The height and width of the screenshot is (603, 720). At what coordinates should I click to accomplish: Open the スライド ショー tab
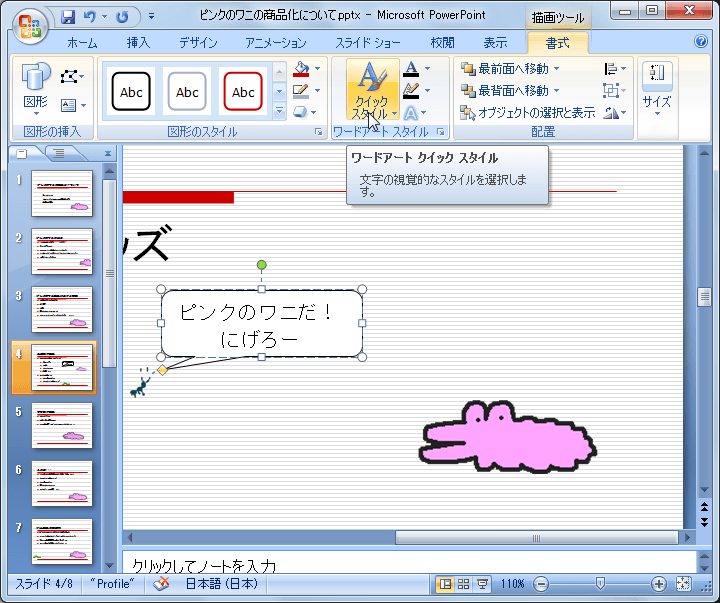367,43
